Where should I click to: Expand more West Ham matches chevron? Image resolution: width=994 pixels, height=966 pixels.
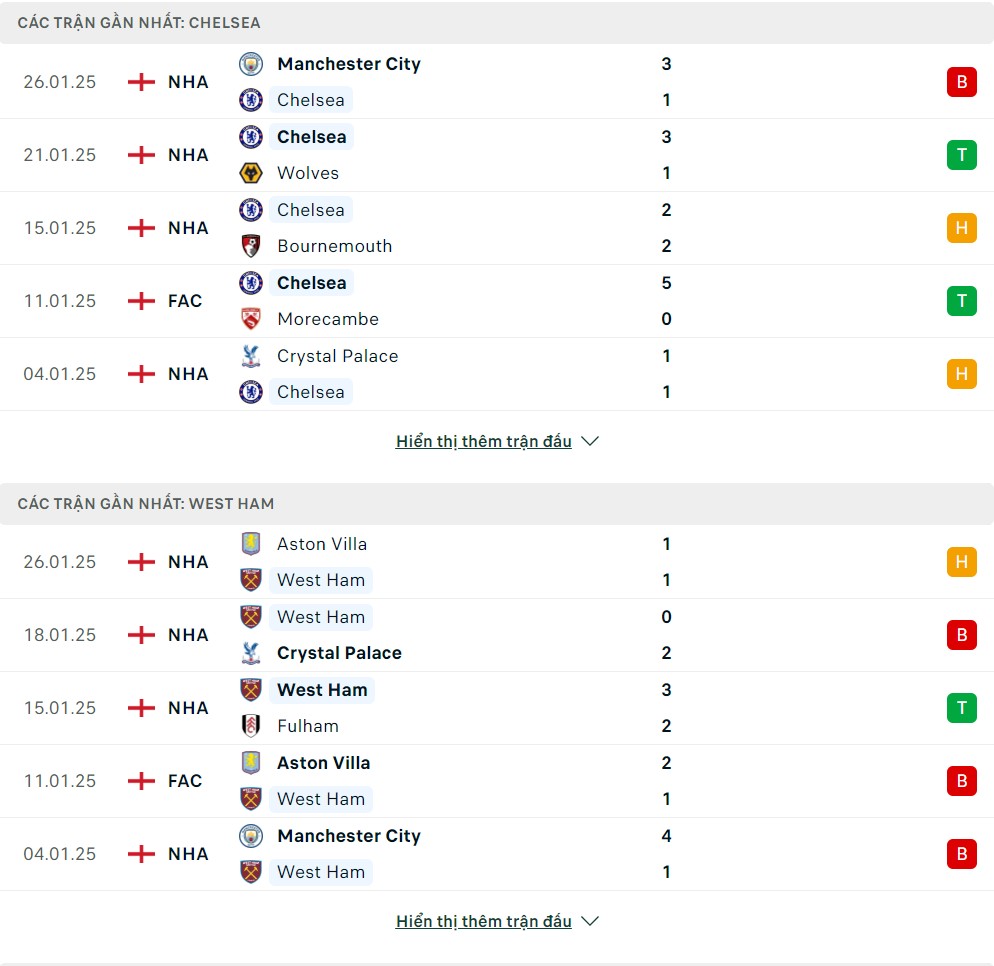[x=590, y=921]
